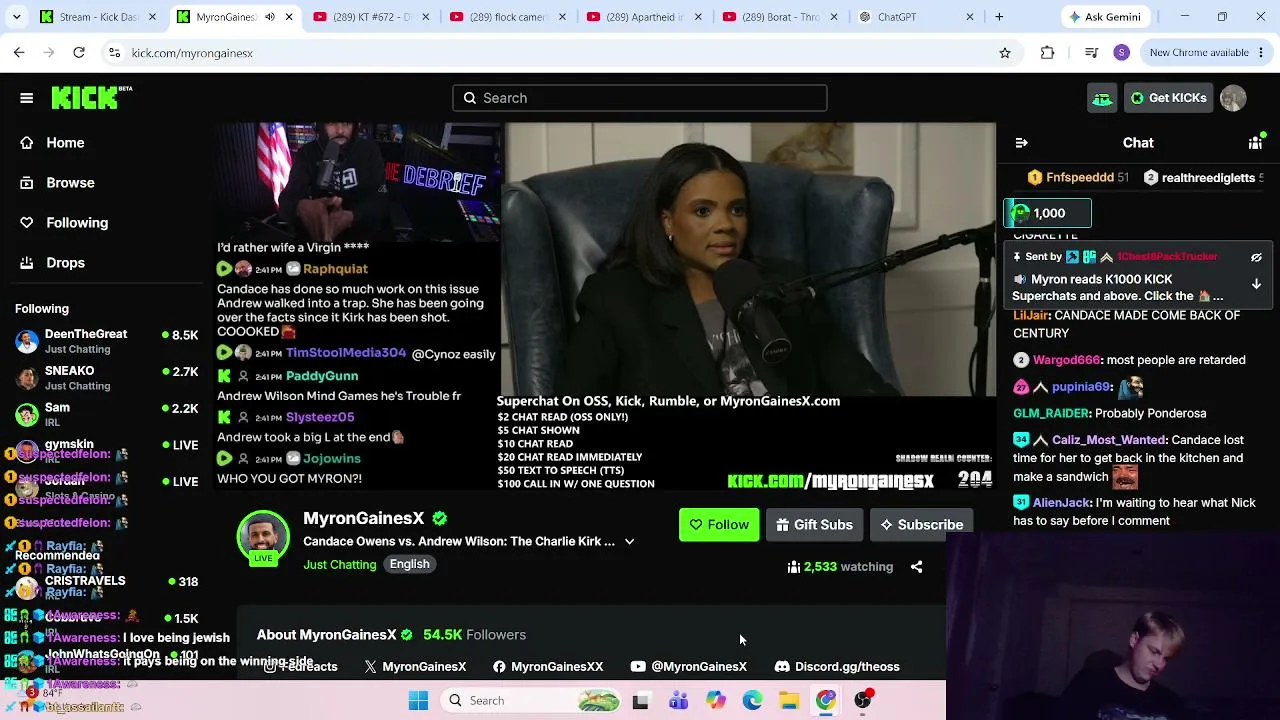Open OBS Studio from taskbar
The image size is (1280, 720).
pos(863,701)
